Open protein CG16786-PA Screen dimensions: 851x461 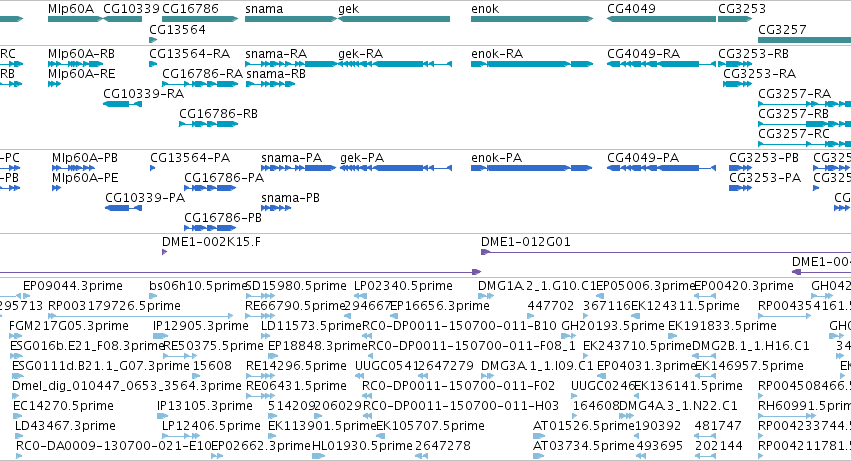click(x=224, y=178)
